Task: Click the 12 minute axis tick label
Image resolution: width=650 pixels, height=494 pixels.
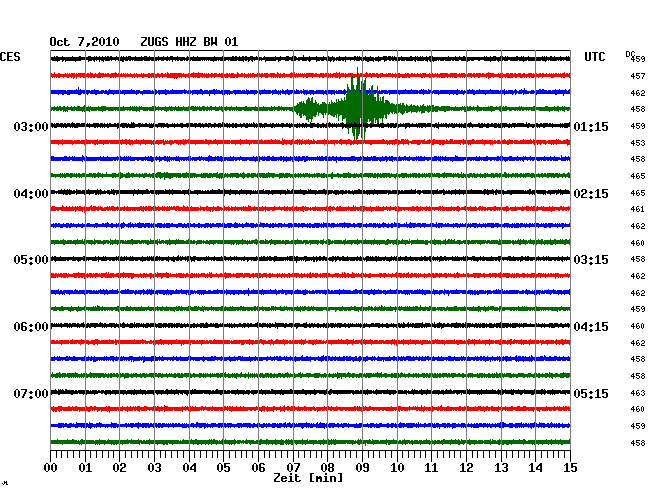Action: point(466,467)
